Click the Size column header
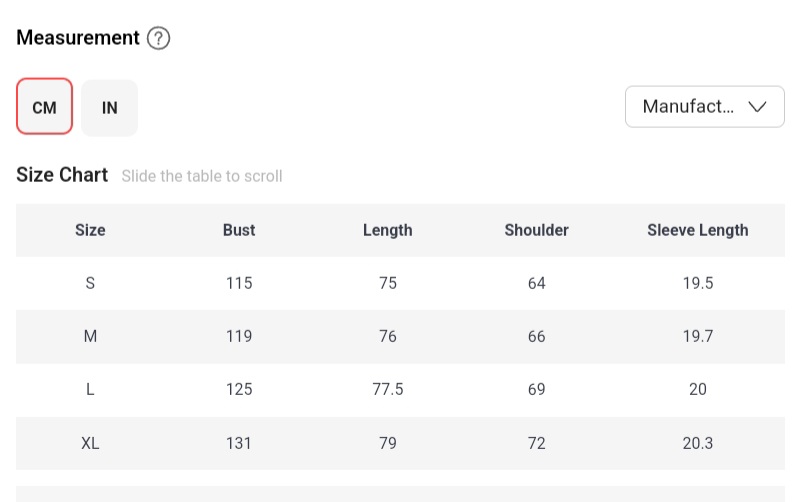 coord(90,230)
